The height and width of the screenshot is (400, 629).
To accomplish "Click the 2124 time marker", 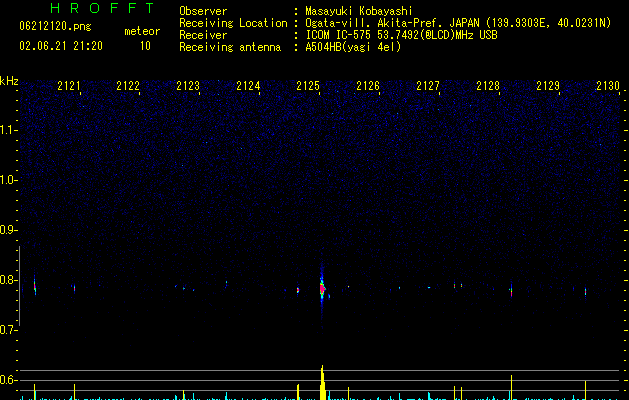I will click(248, 85).
